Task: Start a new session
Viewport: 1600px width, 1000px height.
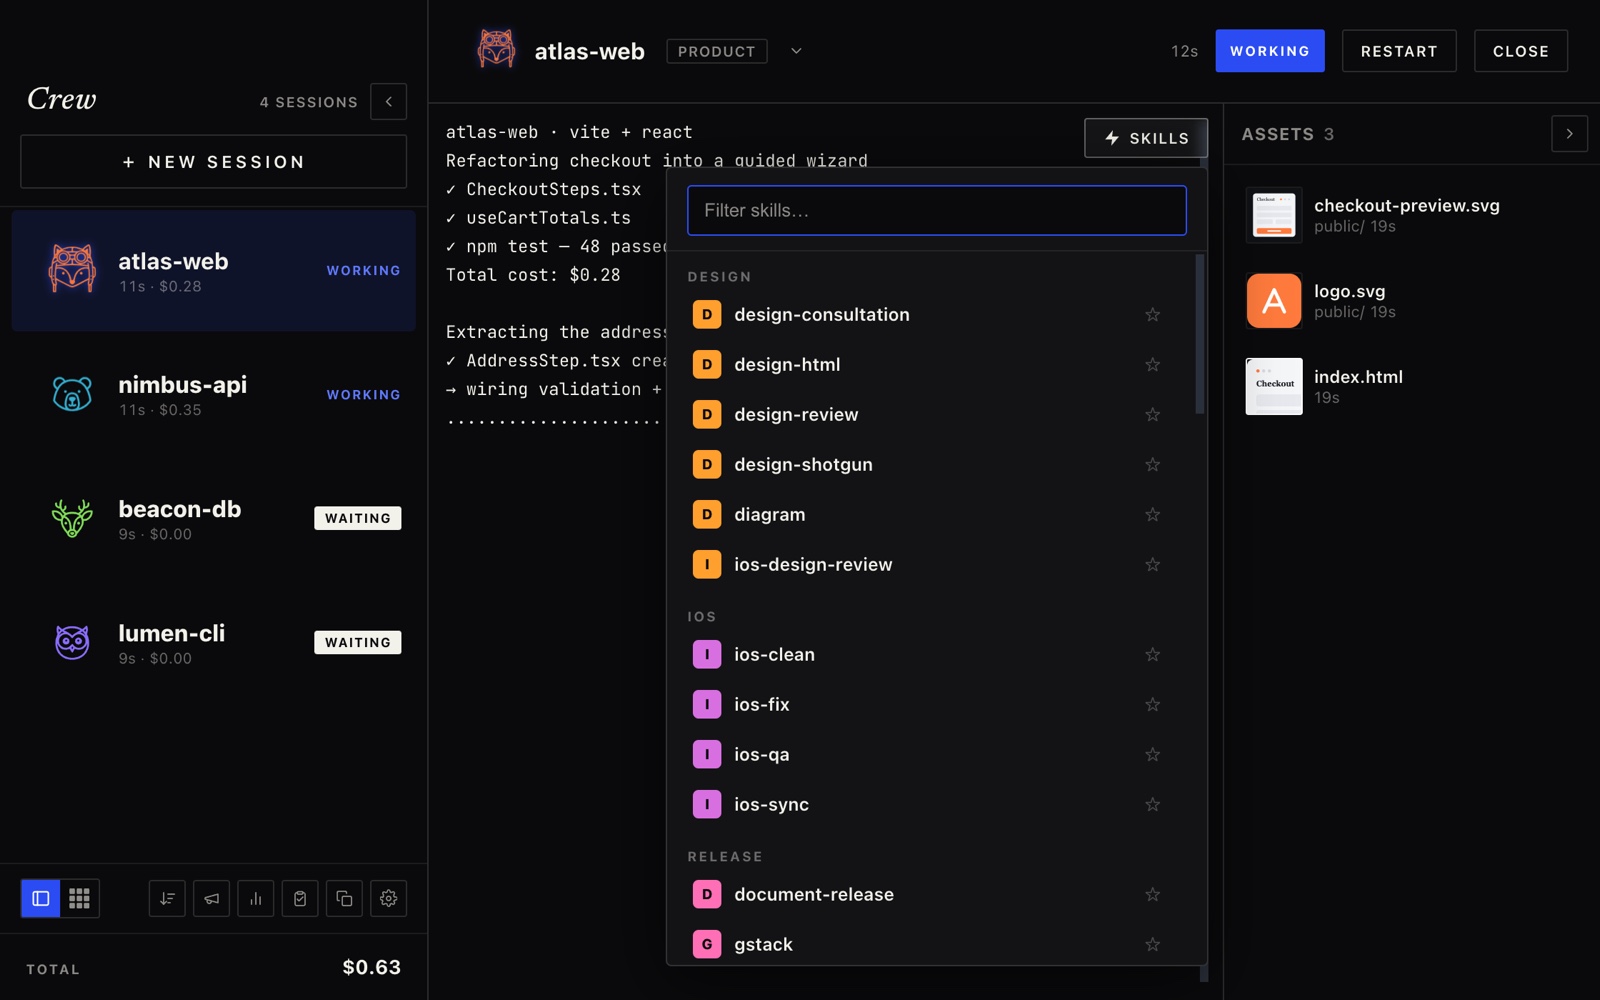Action: [x=213, y=162]
